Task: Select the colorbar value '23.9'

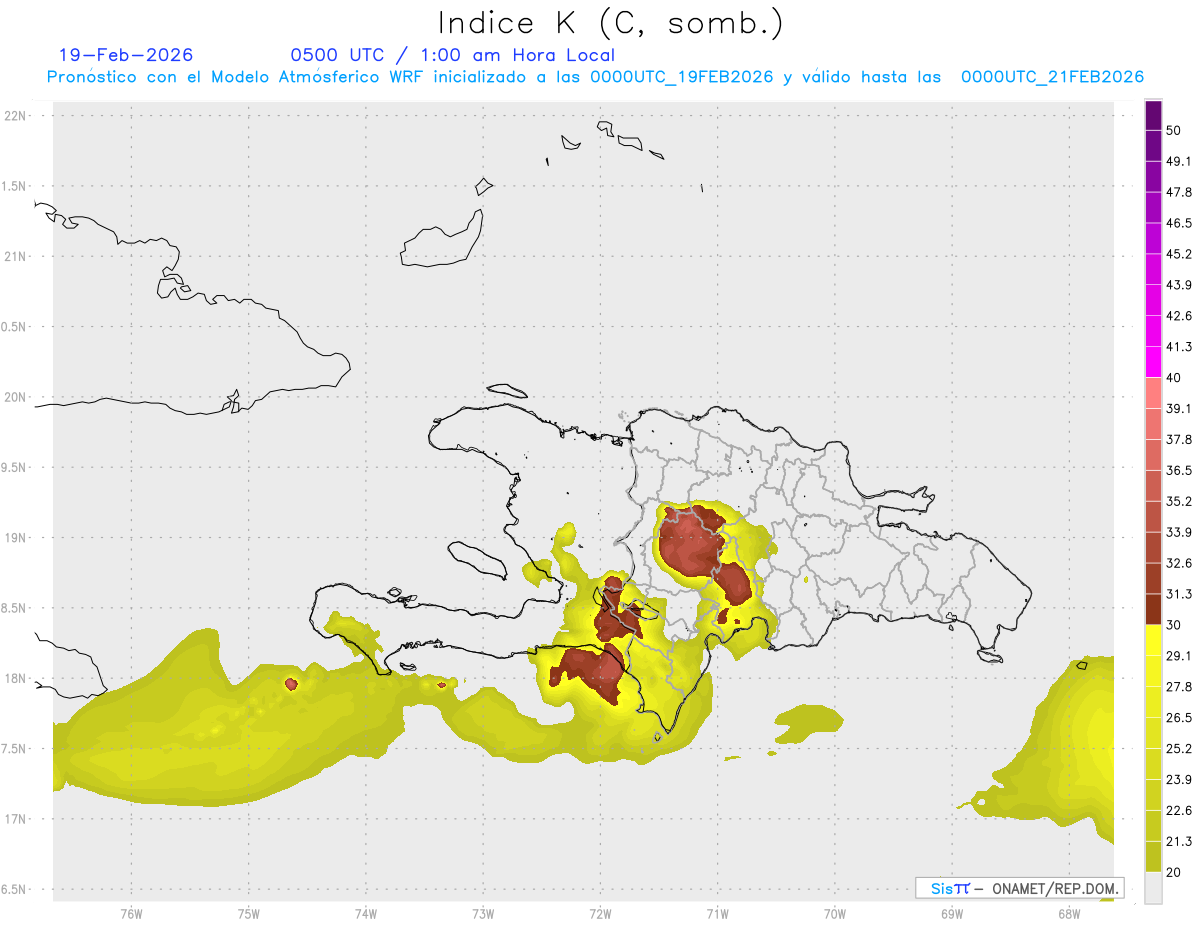Action: (x=1179, y=780)
